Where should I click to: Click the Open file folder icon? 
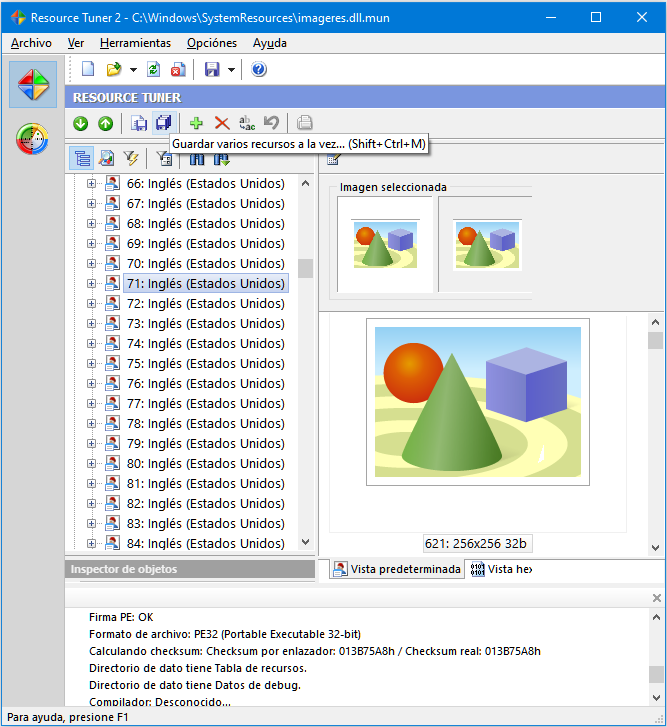[114, 70]
